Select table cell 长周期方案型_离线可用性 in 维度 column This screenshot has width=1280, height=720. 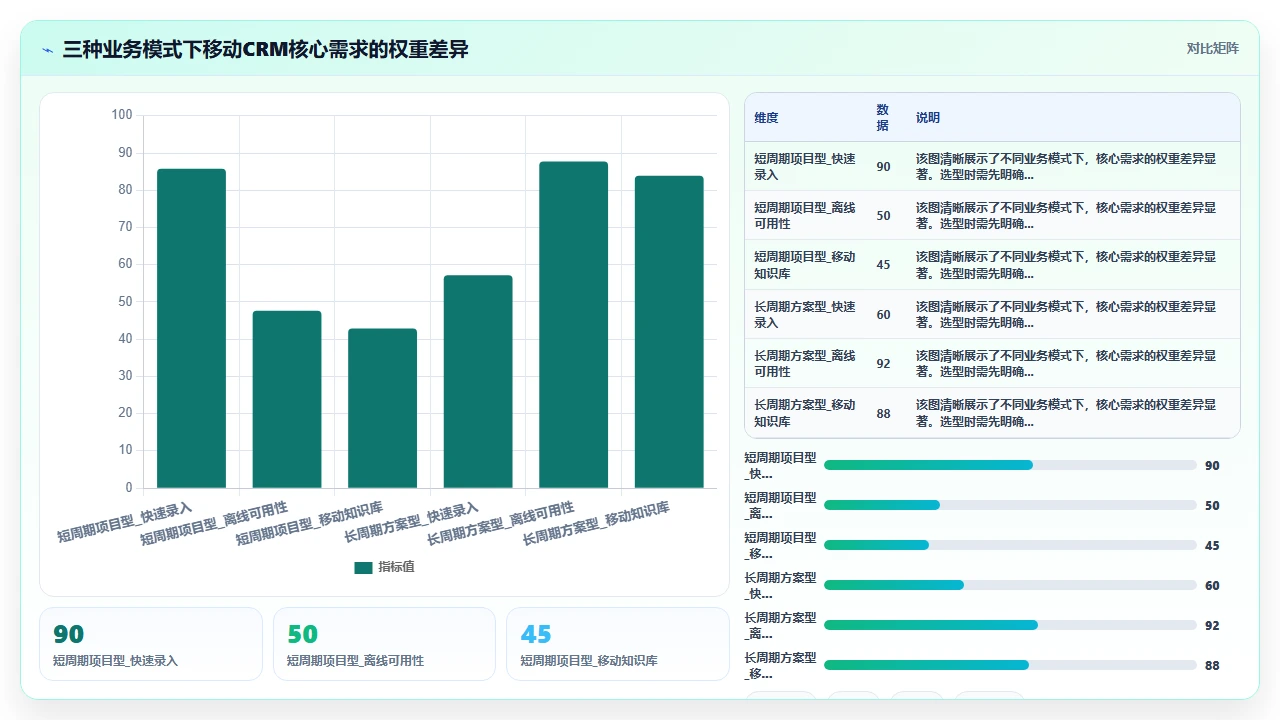point(805,364)
